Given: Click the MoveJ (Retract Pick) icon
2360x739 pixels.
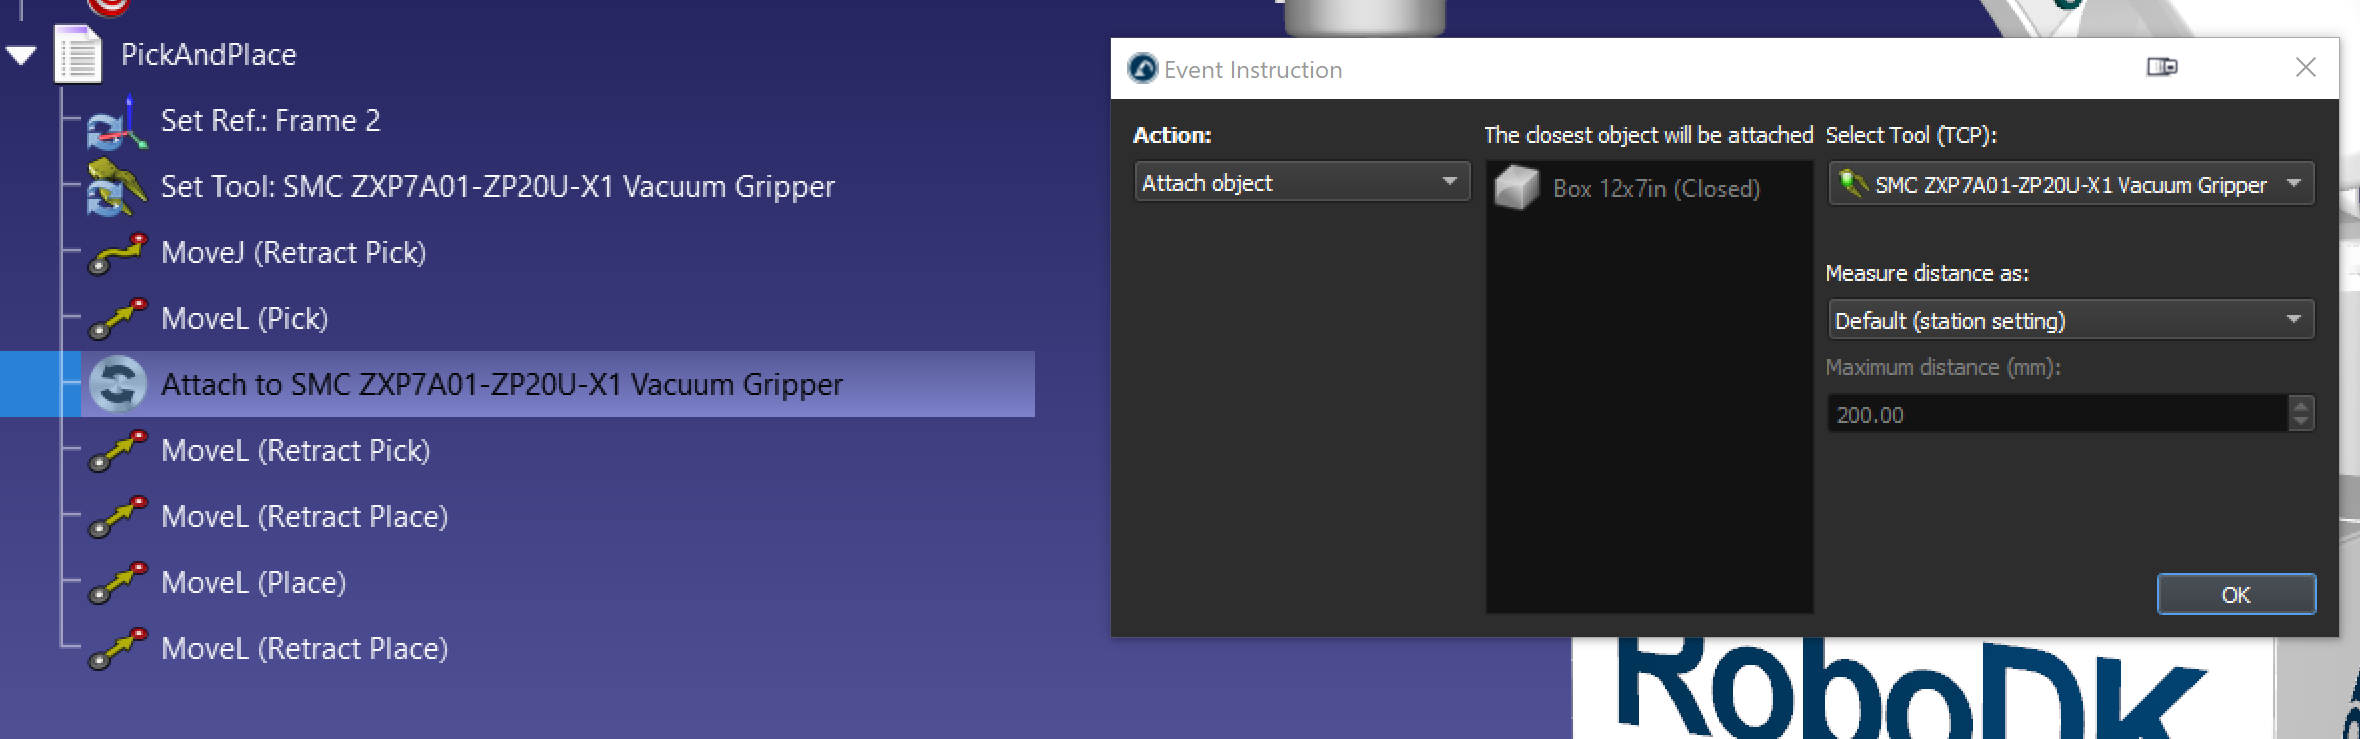Looking at the screenshot, I should point(116,254).
